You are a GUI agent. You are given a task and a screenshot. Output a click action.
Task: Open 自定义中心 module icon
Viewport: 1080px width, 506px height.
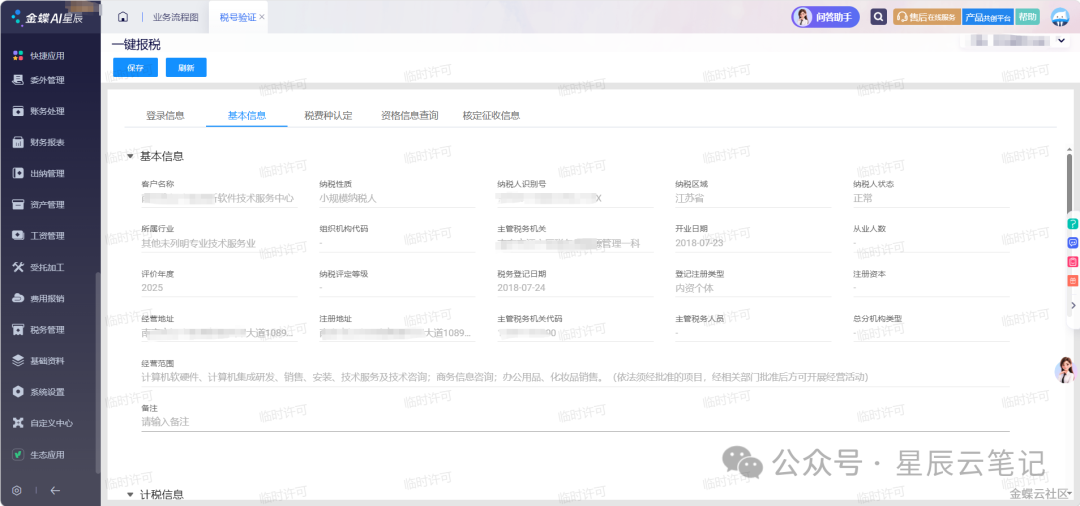tap(19, 423)
